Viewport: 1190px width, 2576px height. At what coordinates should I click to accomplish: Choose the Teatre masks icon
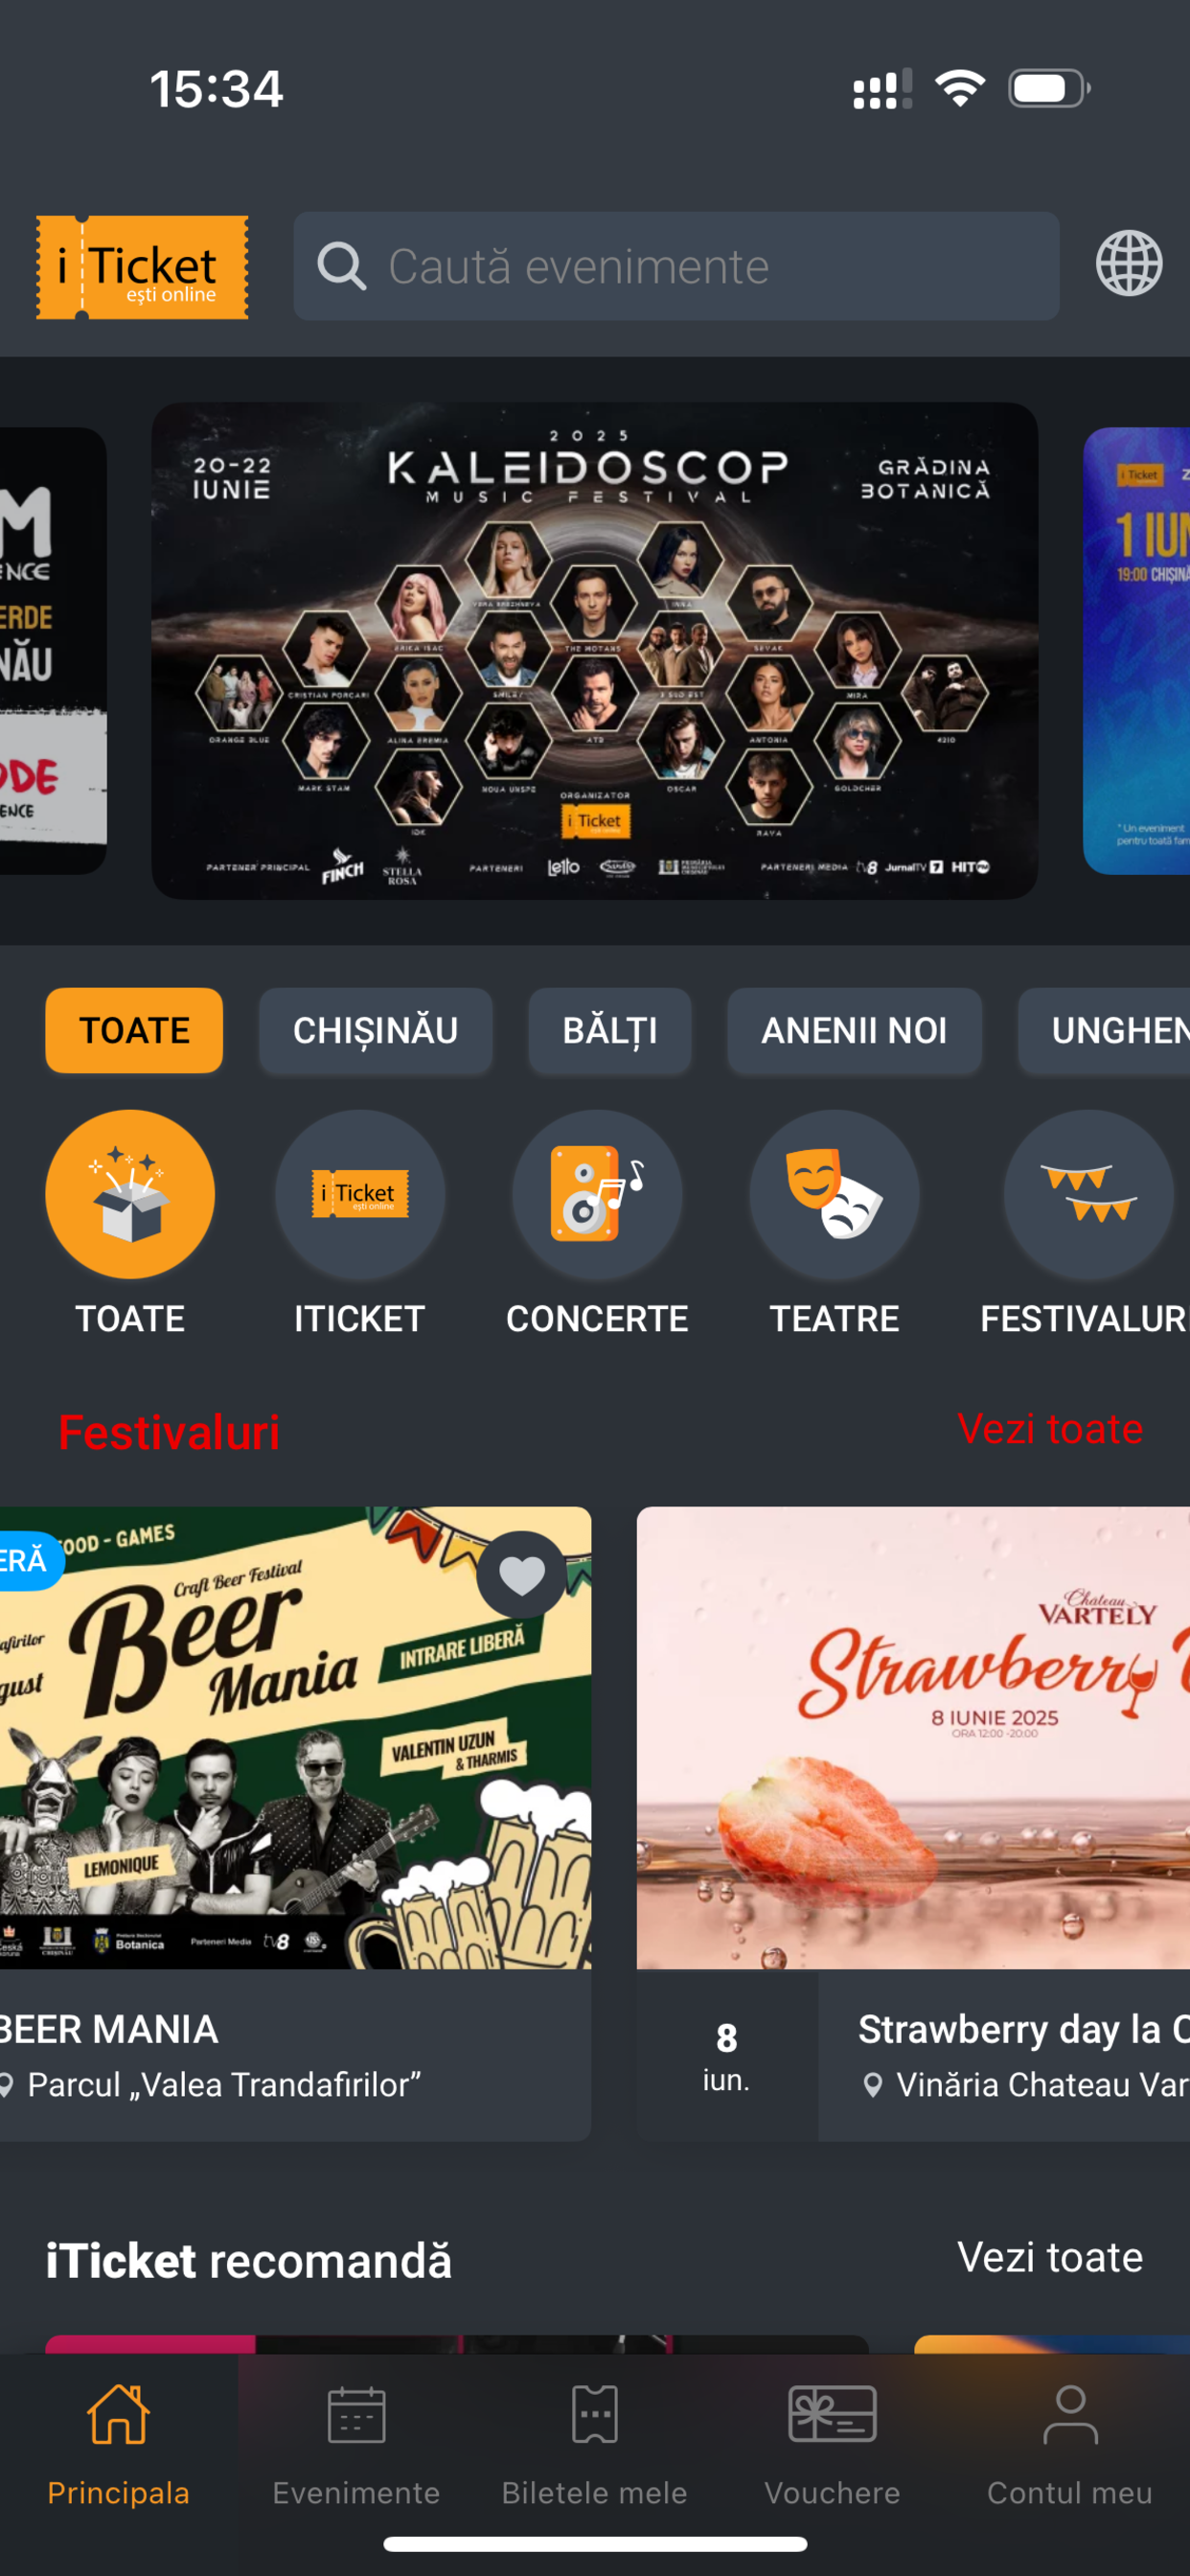pos(834,1194)
